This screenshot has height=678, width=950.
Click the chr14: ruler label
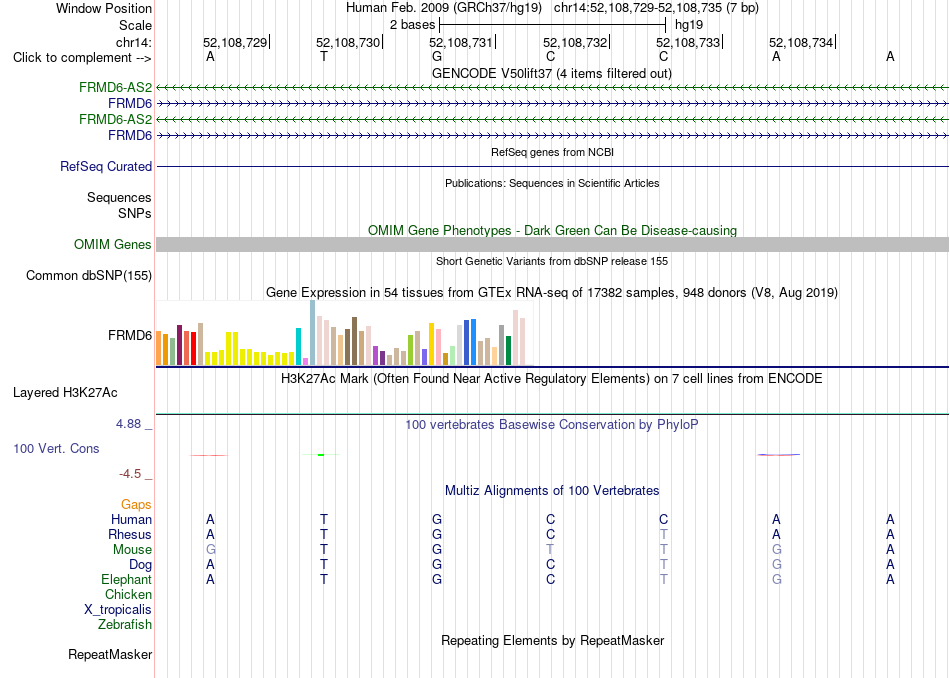[x=134, y=42]
